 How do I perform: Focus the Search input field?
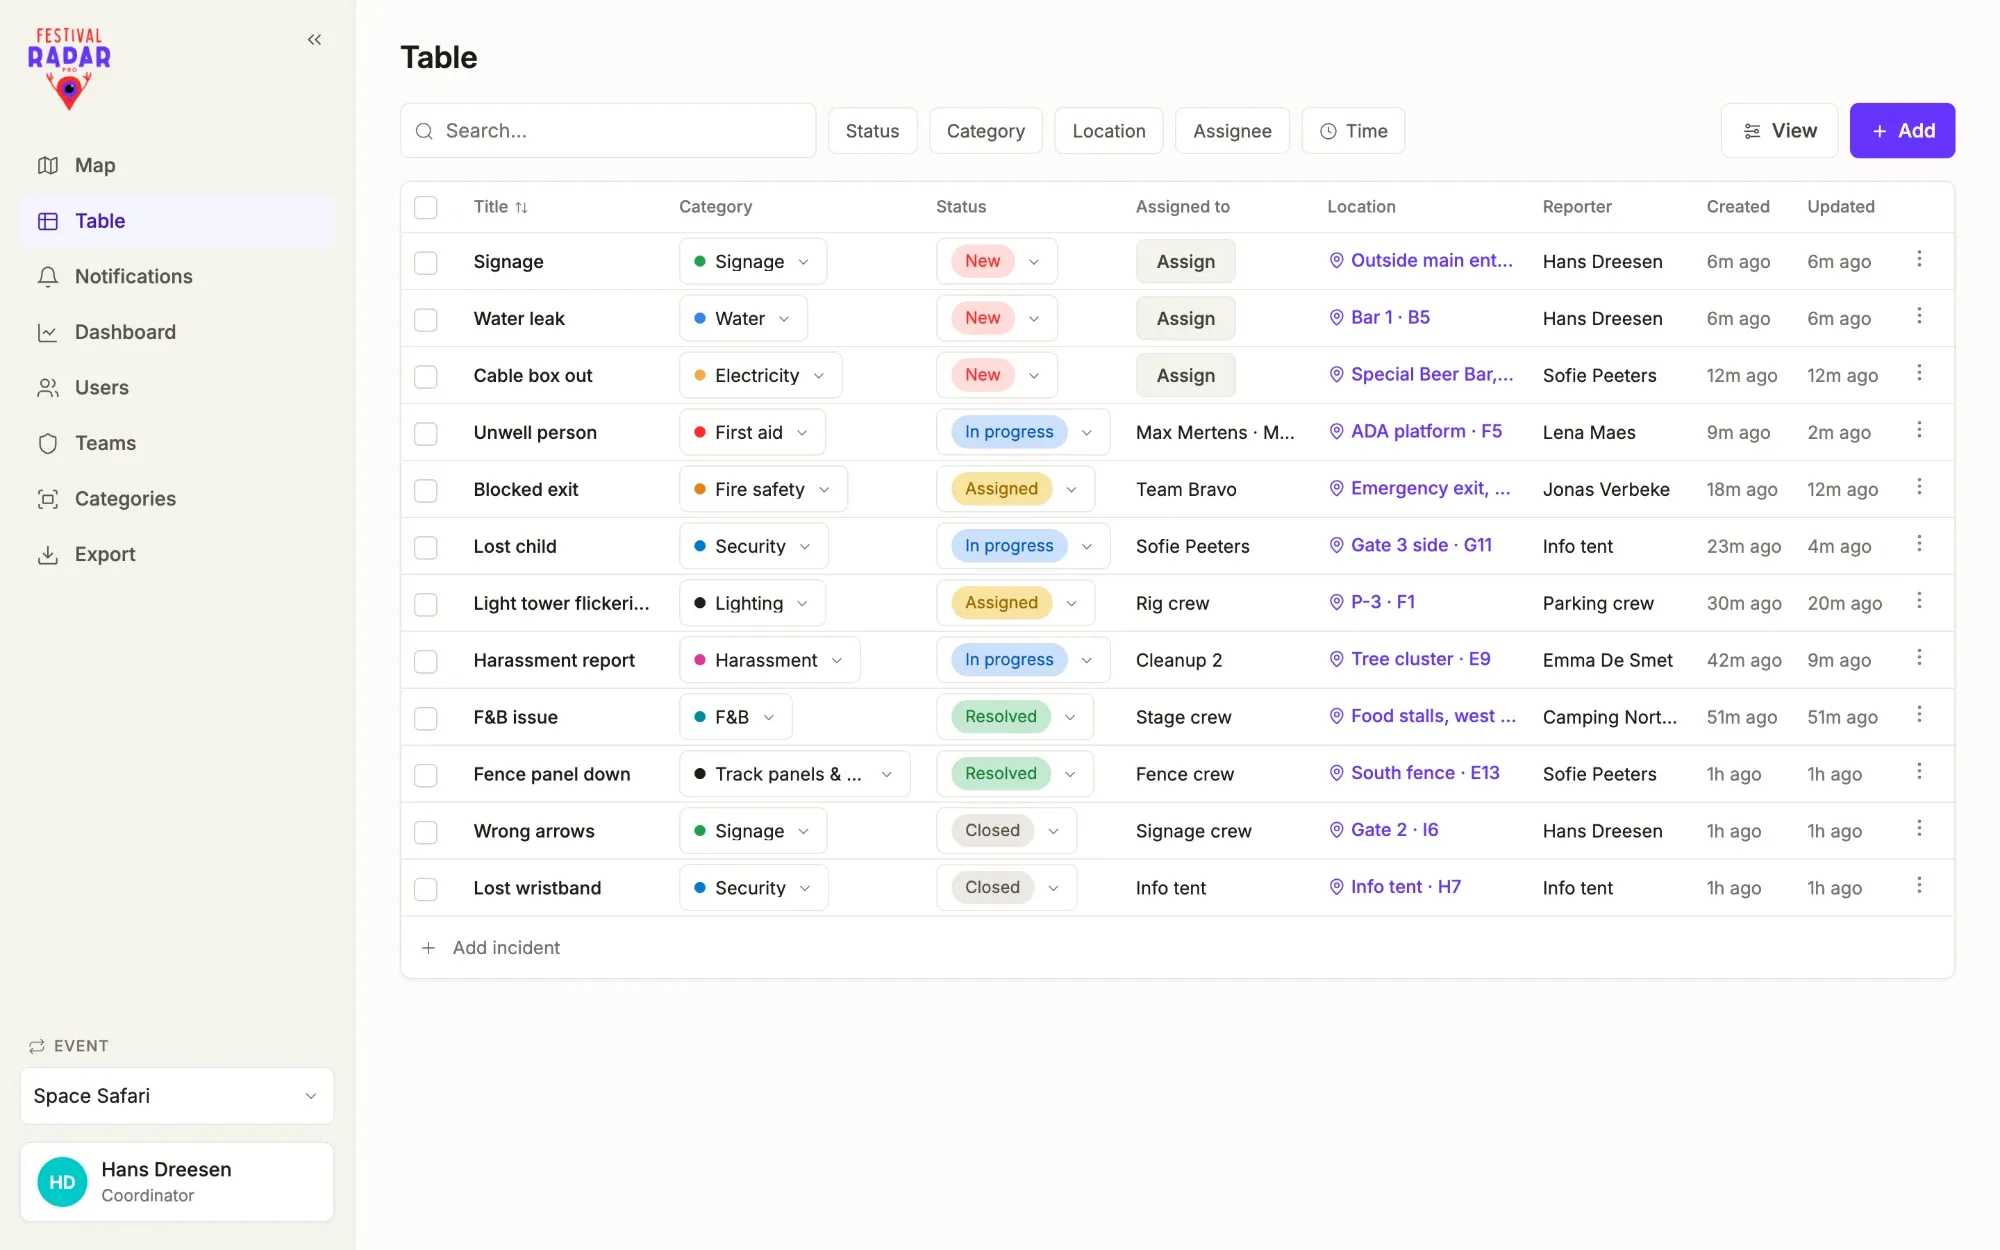tap(608, 131)
